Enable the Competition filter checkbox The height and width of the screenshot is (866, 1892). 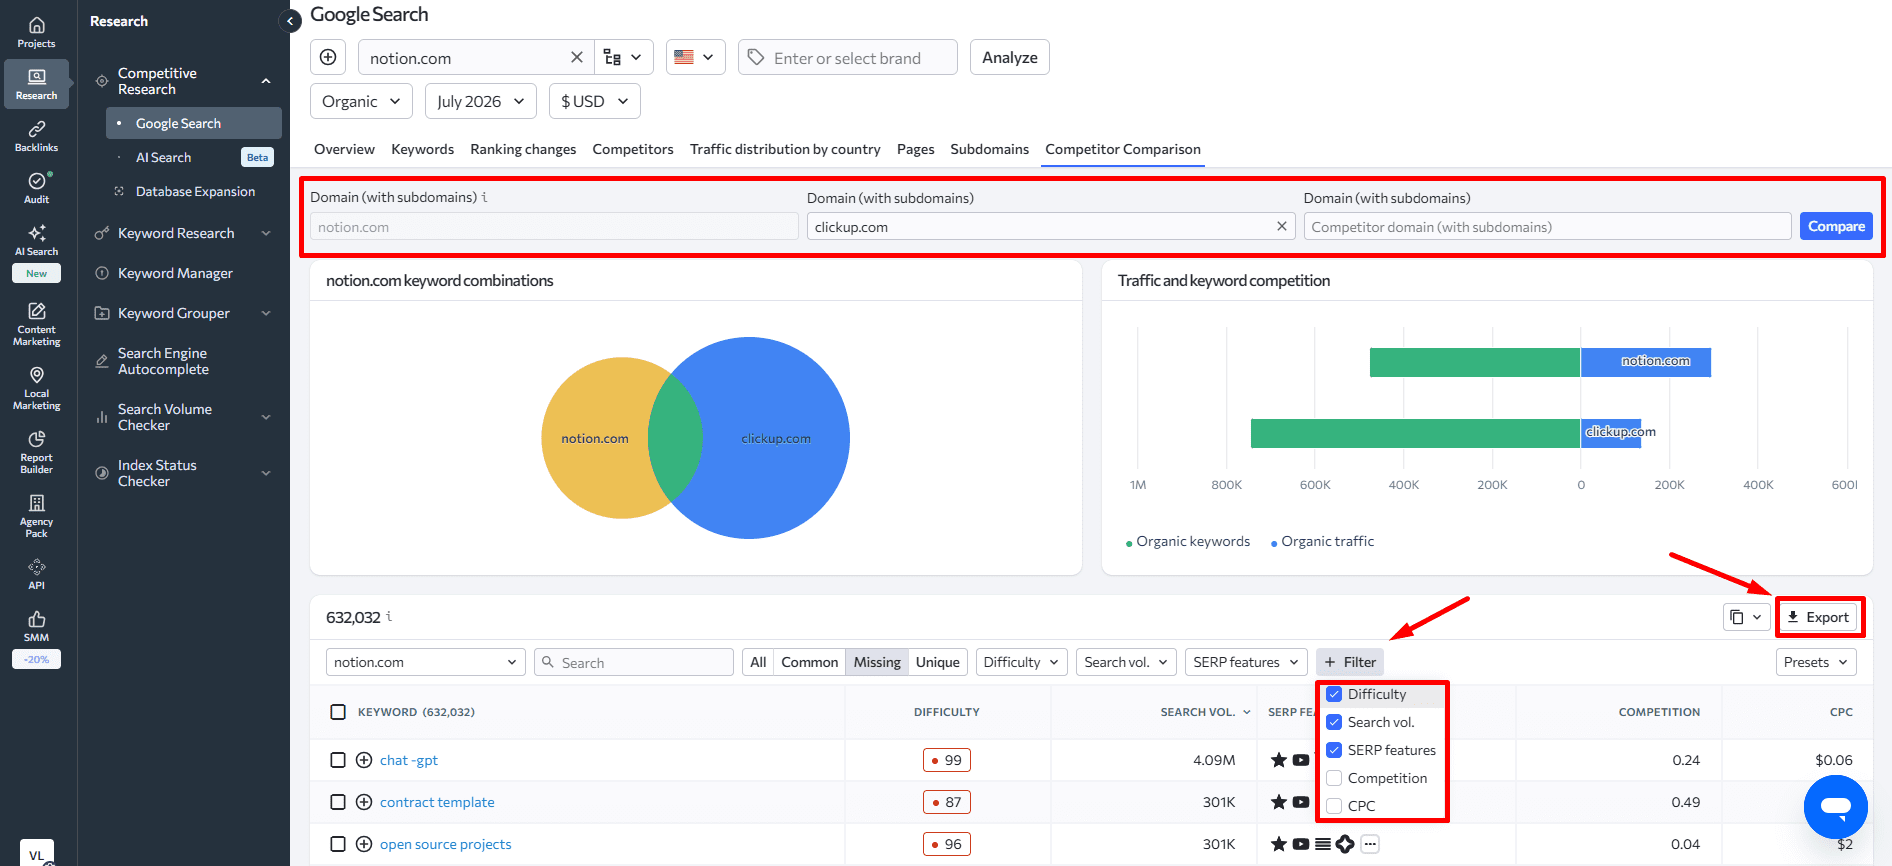(x=1334, y=778)
